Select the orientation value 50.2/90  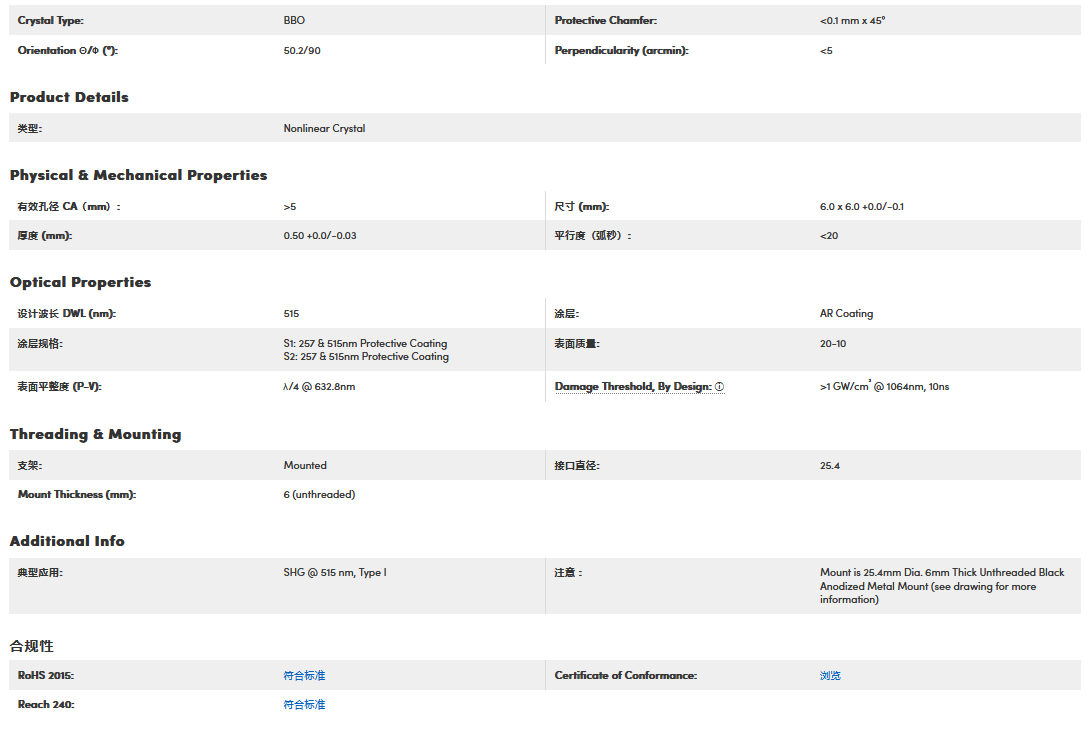(x=302, y=51)
